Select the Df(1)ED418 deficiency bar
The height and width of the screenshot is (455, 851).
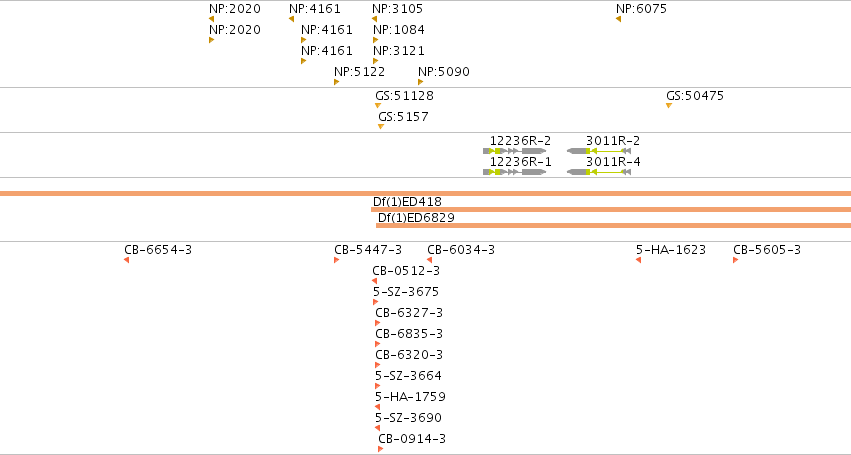(x=611, y=210)
